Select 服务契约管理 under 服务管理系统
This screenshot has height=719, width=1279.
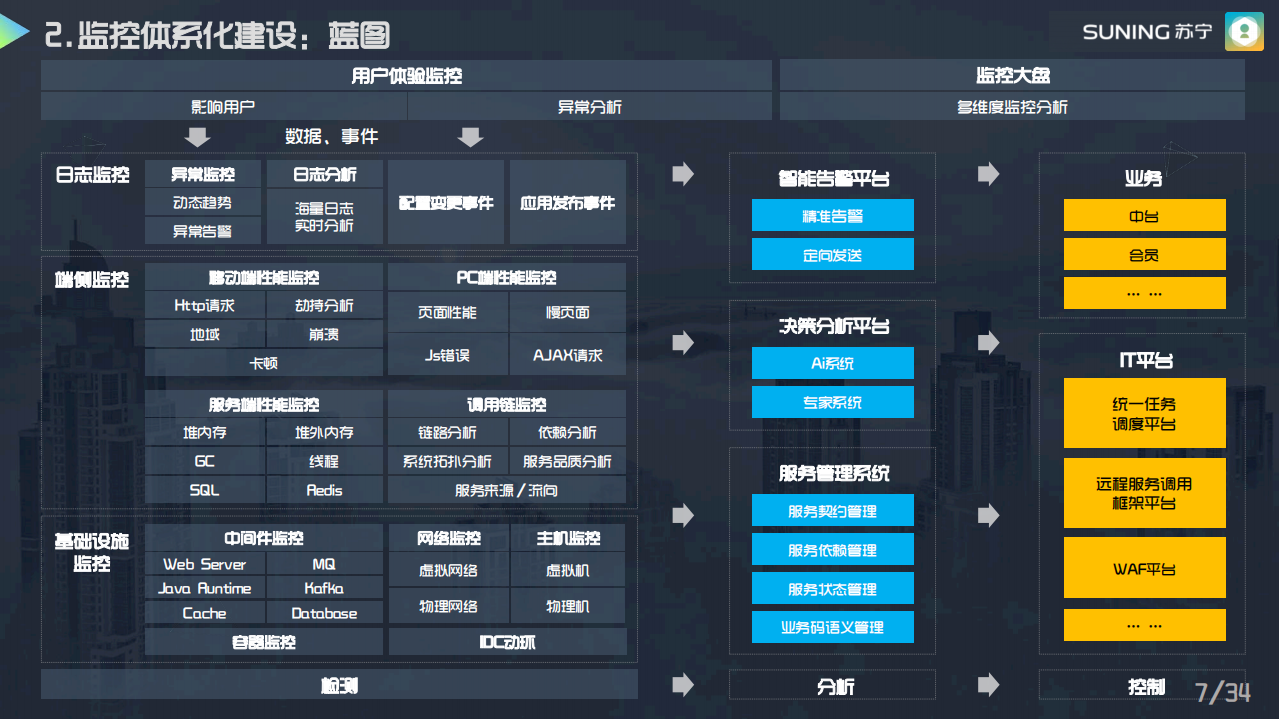(x=832, y=510)
